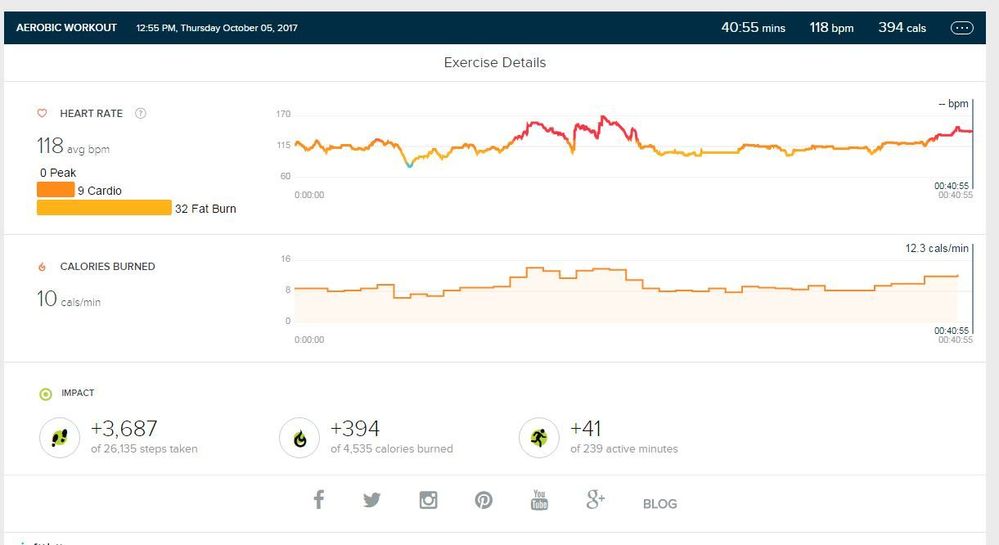Open the more options ellipsis menu
Image resolution: width=999 pixels, height=545 pixels.
point(962,28)
